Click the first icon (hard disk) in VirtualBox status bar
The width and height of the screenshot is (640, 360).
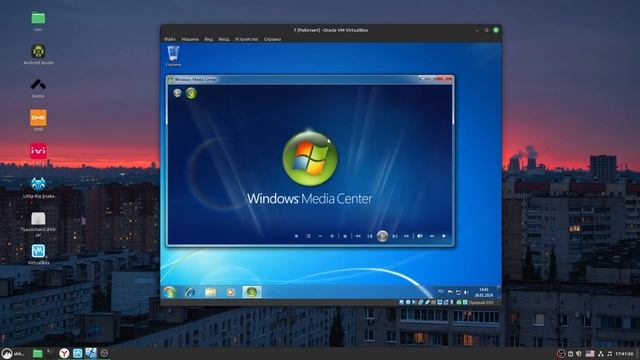402,302
